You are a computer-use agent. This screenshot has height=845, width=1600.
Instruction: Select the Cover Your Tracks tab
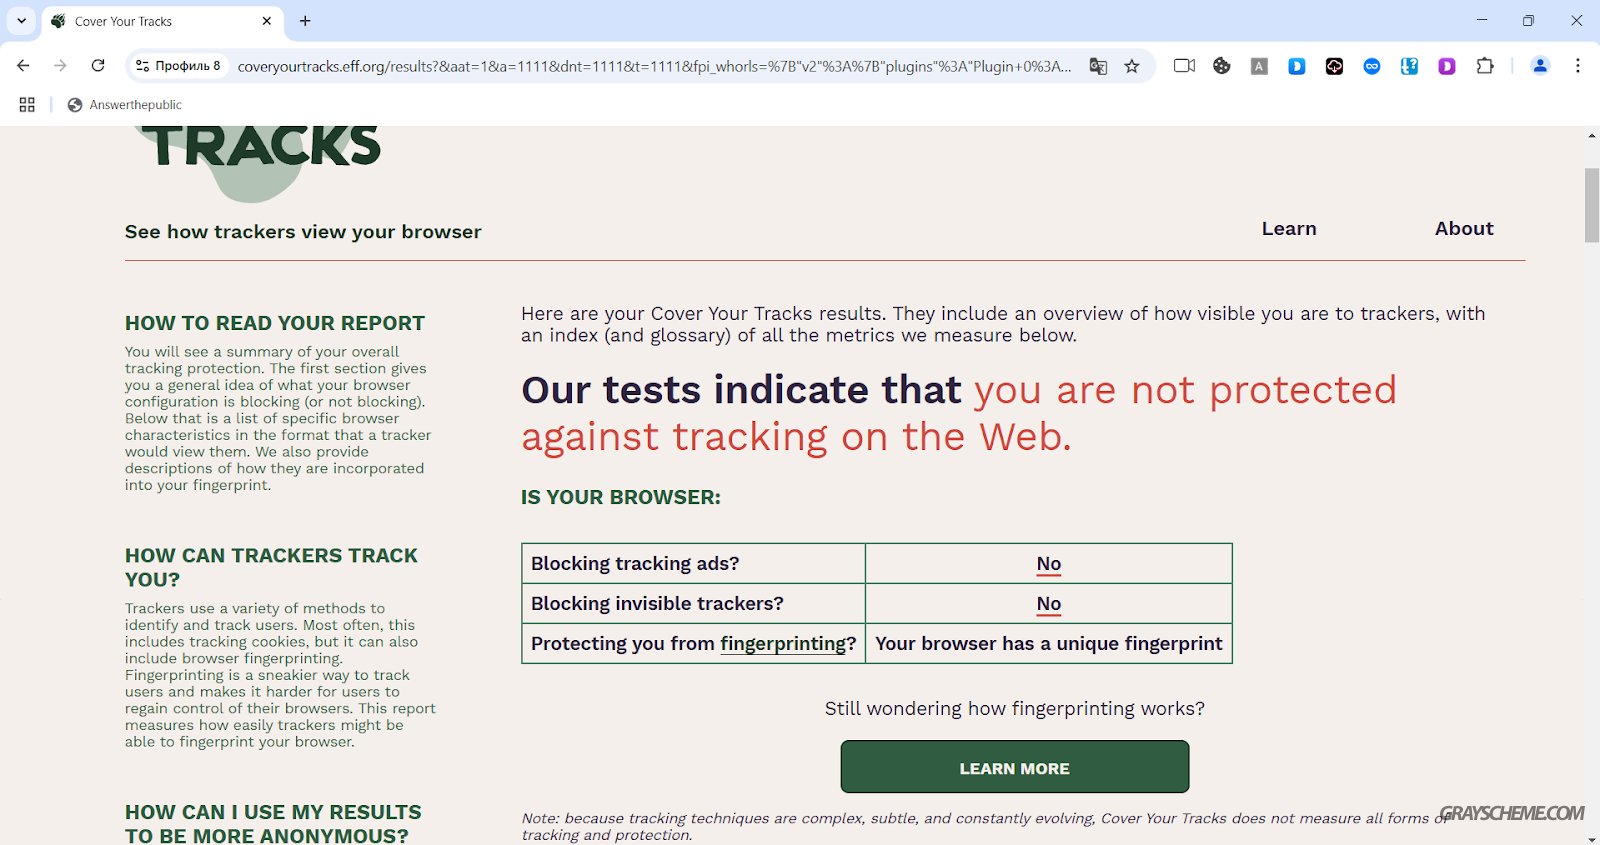(x=160, y=21)
